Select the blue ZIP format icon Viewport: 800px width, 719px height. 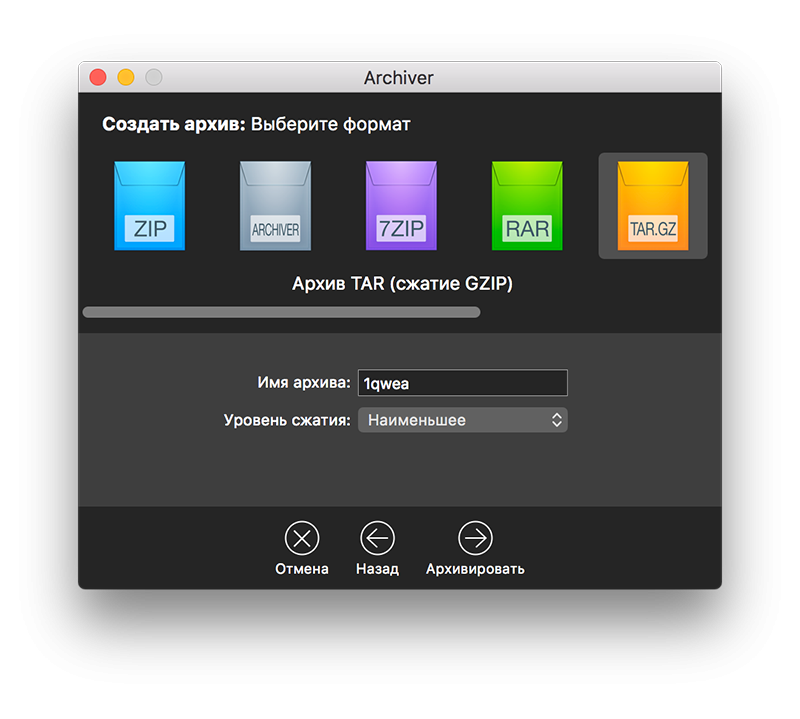(x=149, y=206)
